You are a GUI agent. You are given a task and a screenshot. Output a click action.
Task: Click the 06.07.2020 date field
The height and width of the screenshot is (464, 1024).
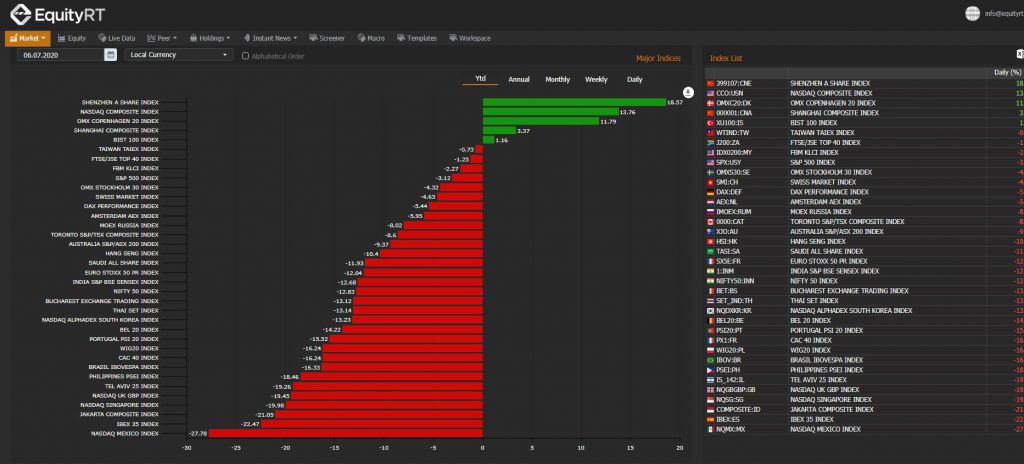pos(61,55)
